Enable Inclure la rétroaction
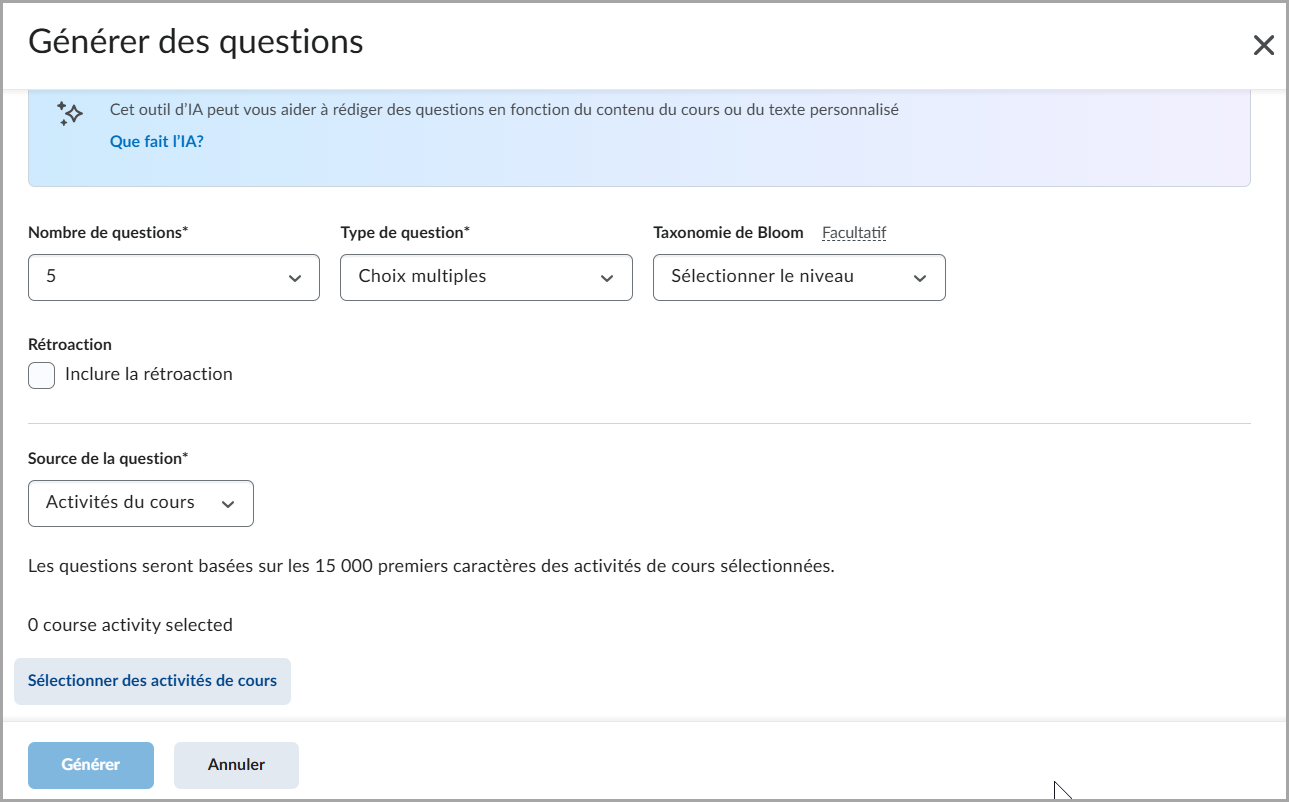1289x802 pixels. point(40,374)
